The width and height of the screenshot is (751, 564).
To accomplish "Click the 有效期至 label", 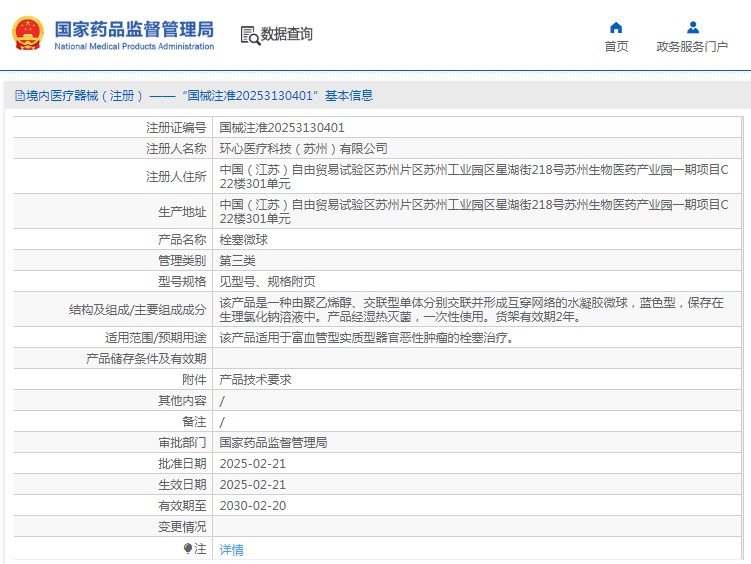I will tap(182, 506).
